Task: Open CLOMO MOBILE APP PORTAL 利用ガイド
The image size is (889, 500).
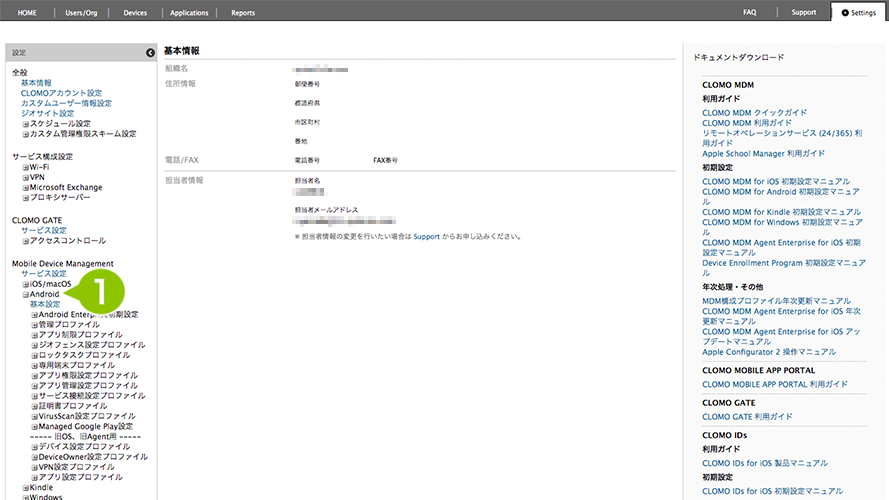Action: coord(775,384)
